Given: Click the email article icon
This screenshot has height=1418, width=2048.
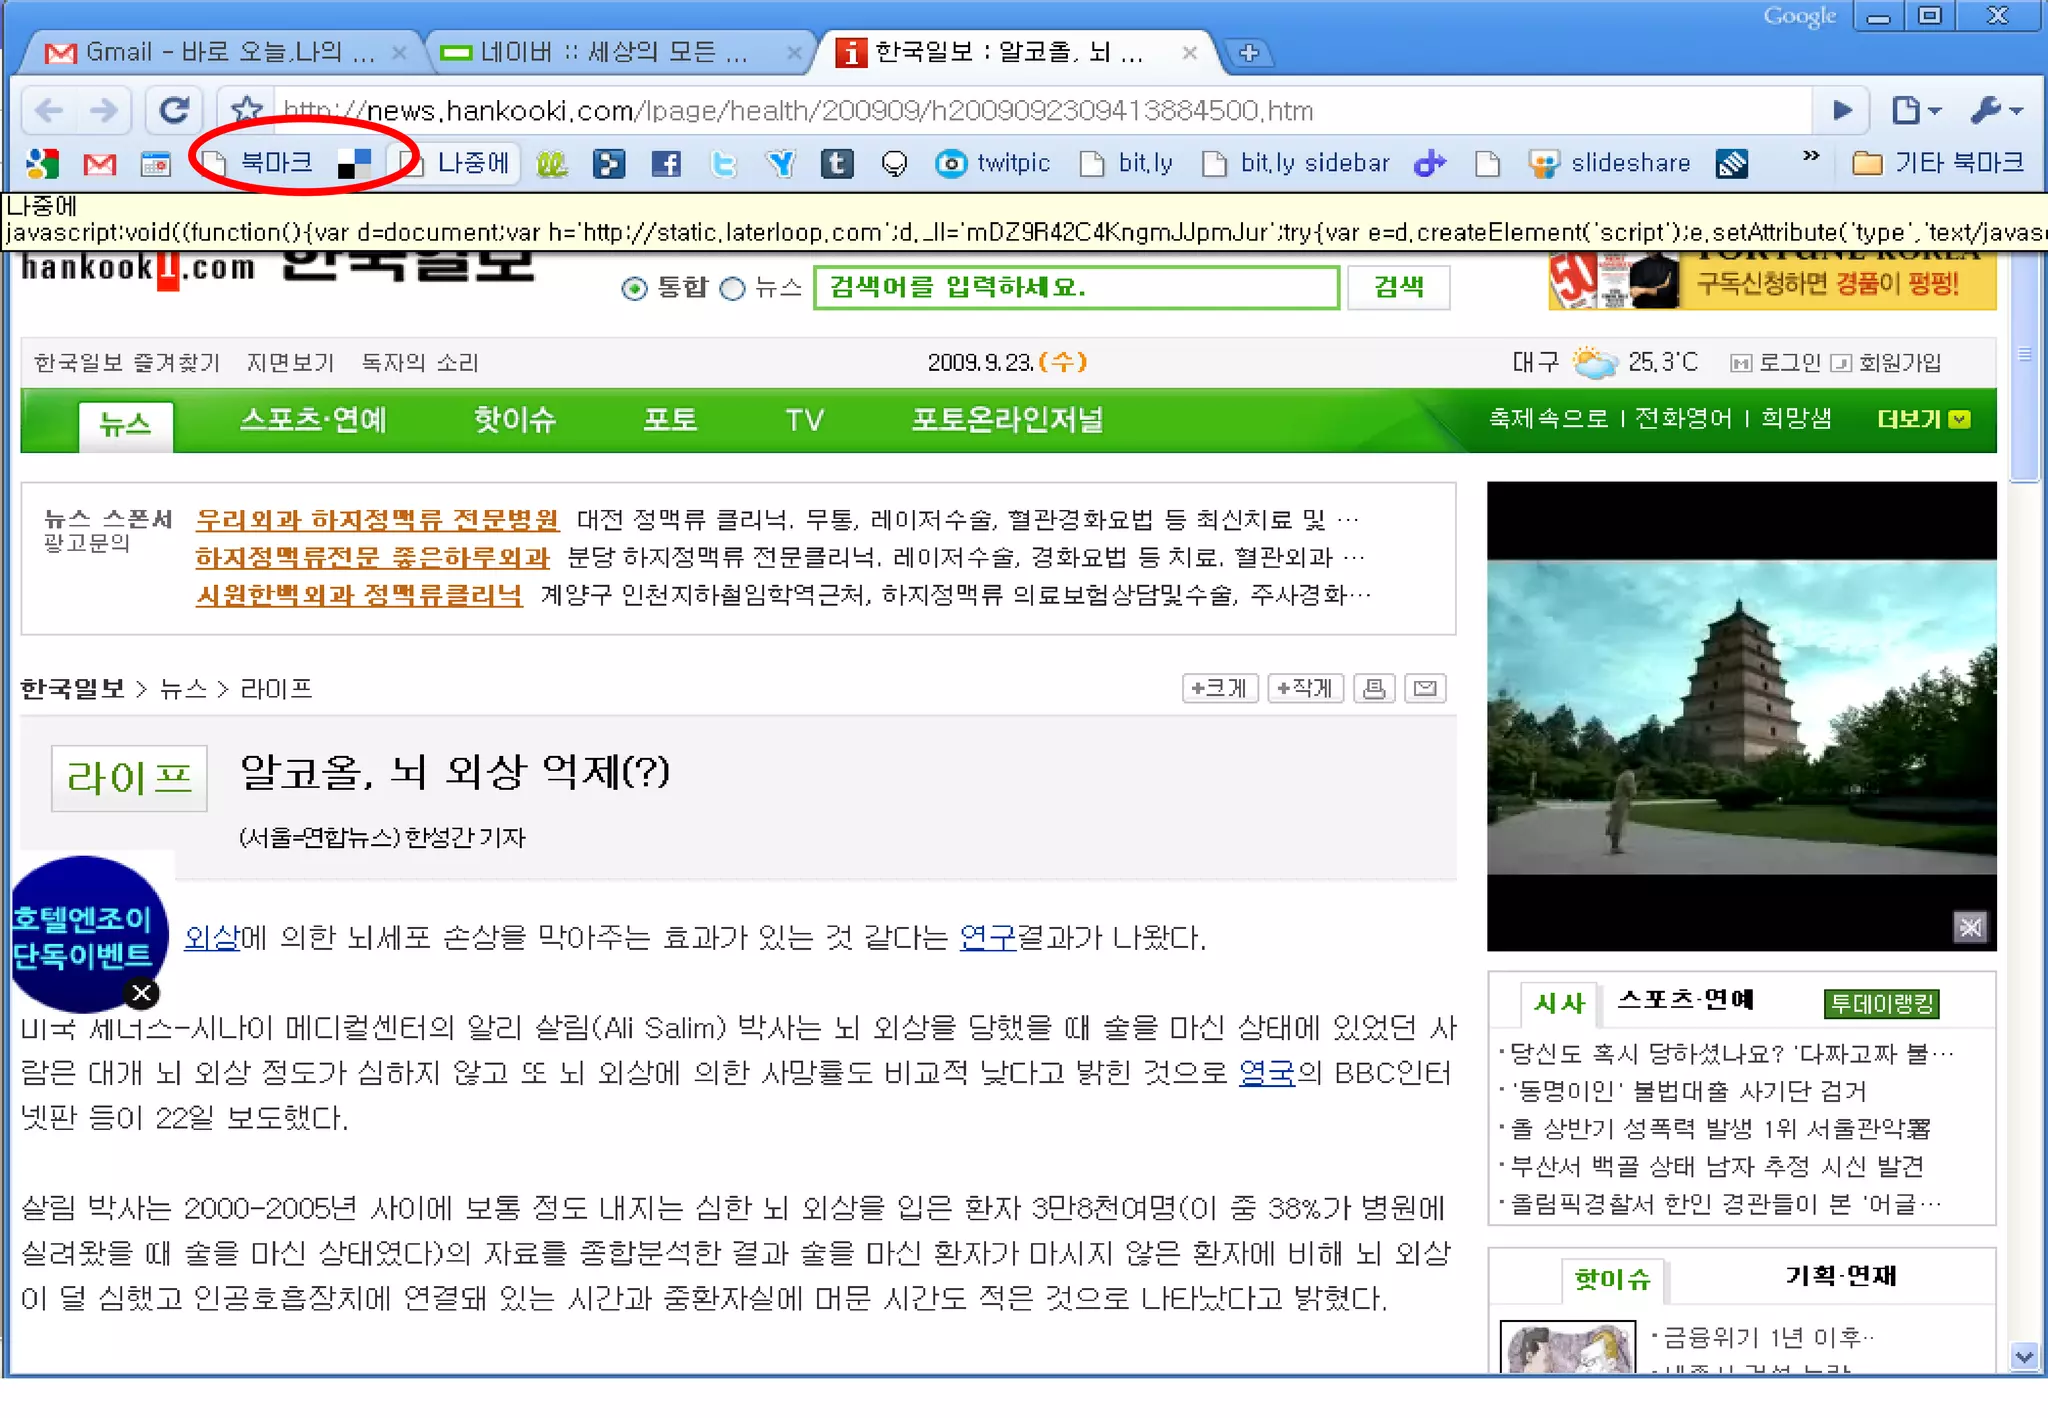Looking at the screenshot, I should point(1425,688).
